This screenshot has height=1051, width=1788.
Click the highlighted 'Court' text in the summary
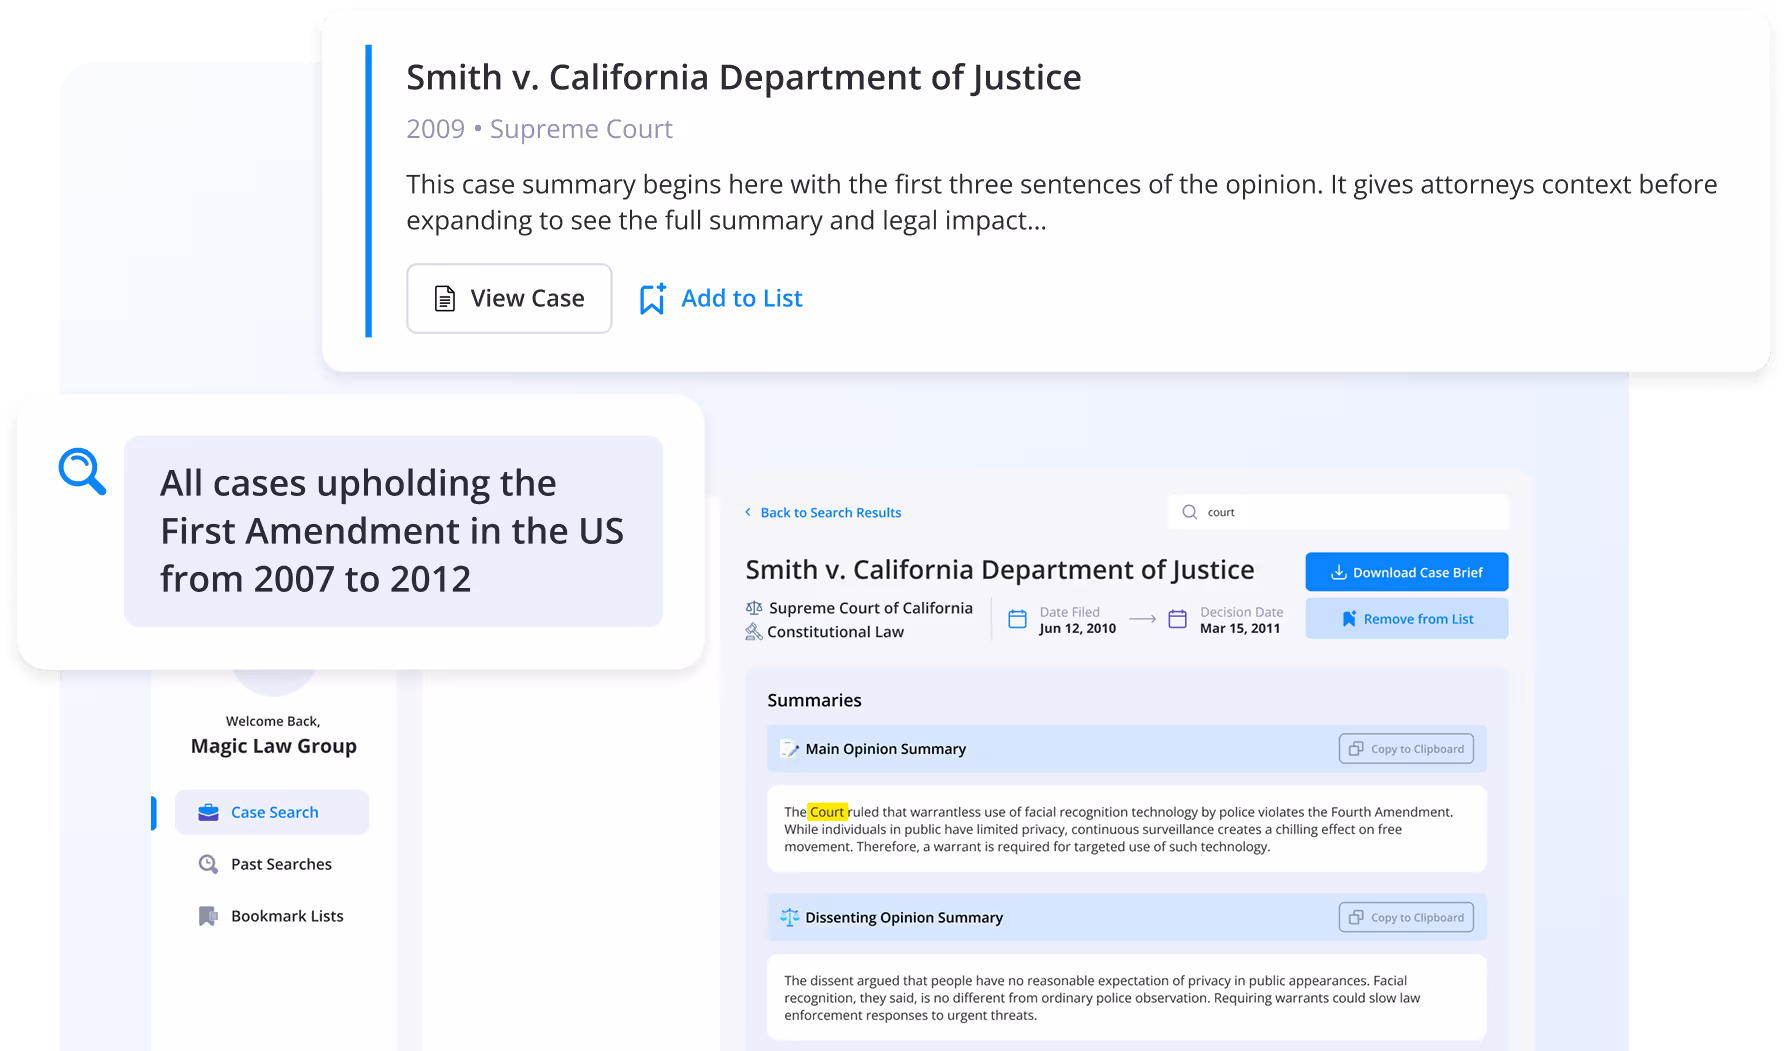825,811
